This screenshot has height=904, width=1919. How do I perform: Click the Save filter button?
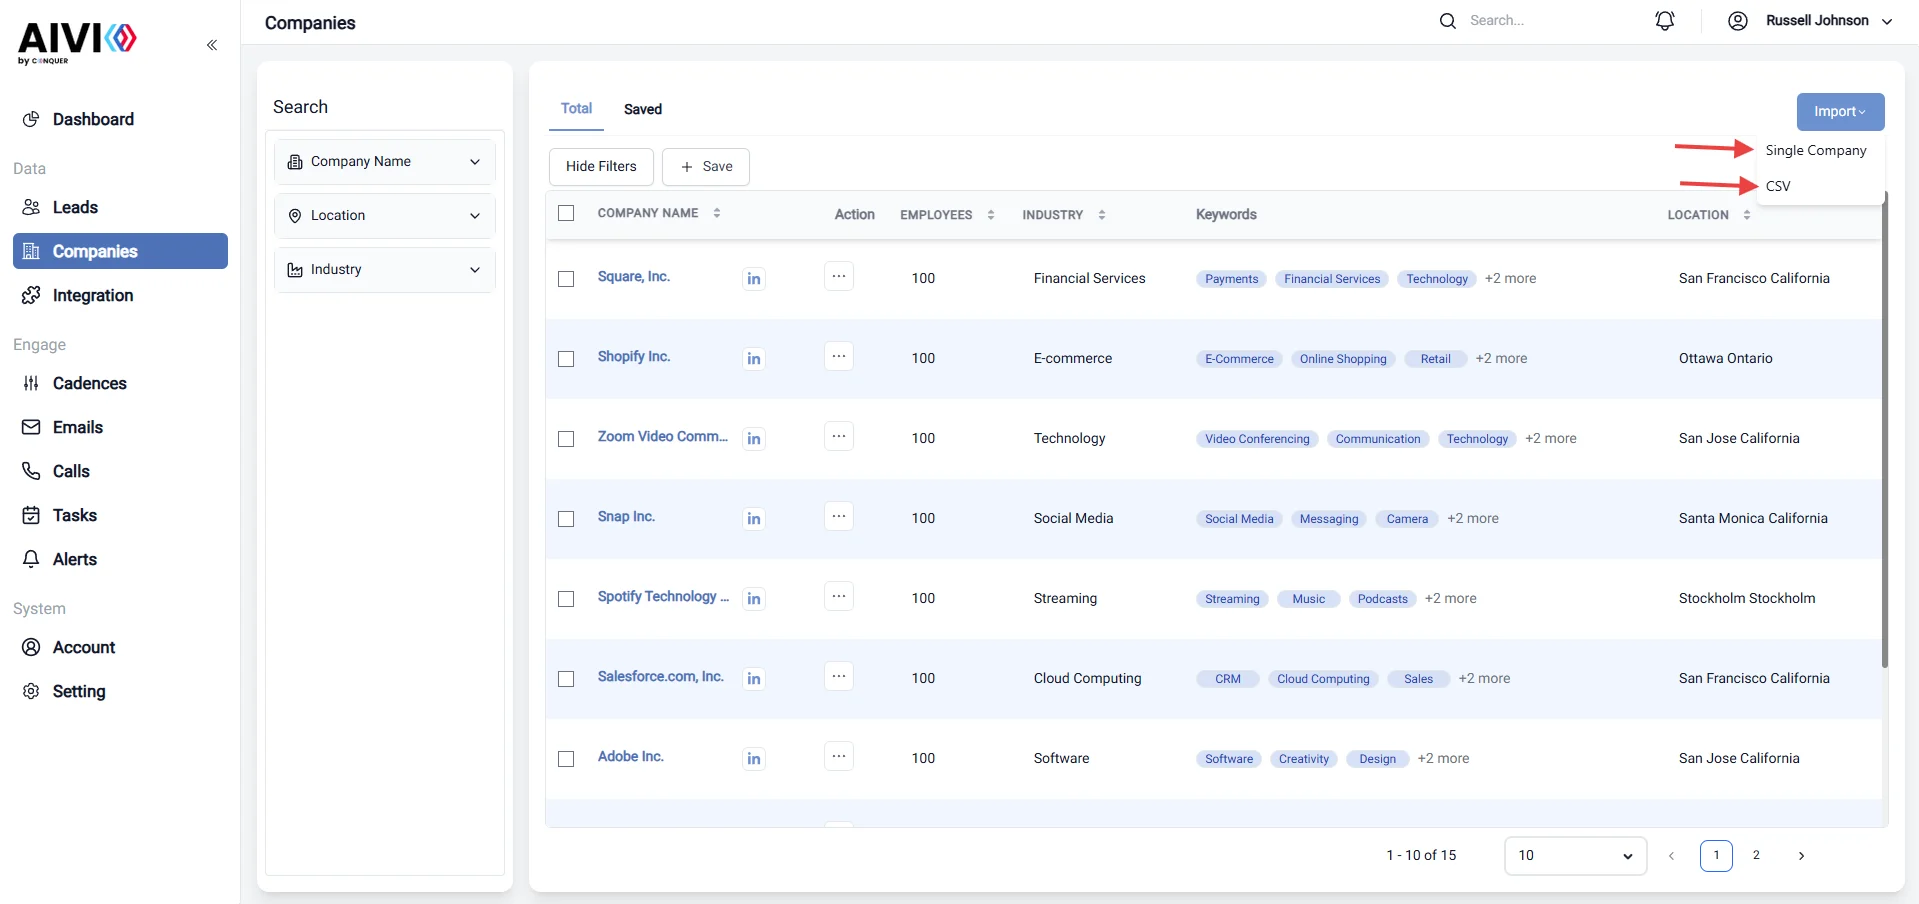click(x=706, y=167)
